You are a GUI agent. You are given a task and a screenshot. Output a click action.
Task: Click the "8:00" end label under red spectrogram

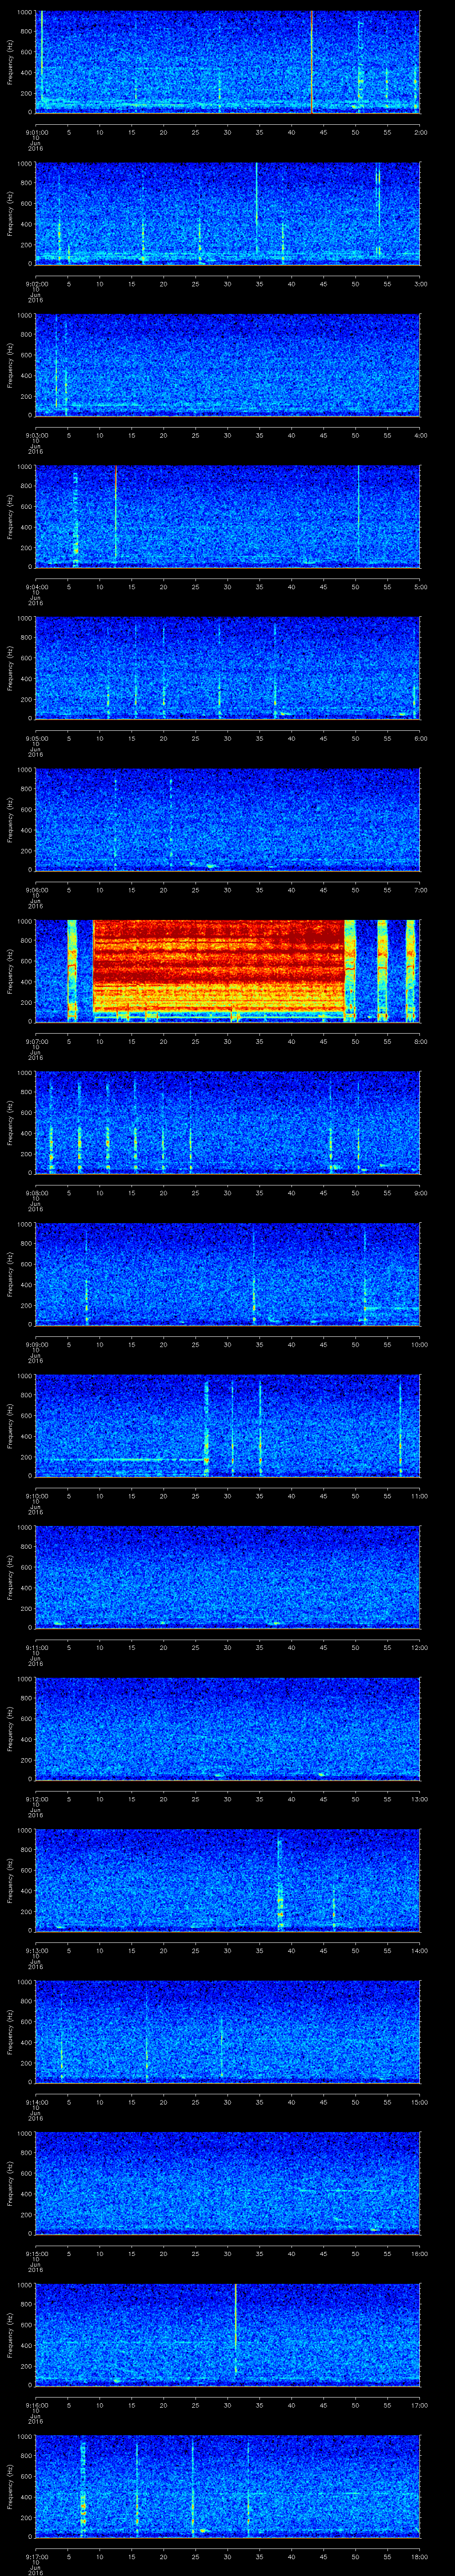click(x=420, y=1041)
